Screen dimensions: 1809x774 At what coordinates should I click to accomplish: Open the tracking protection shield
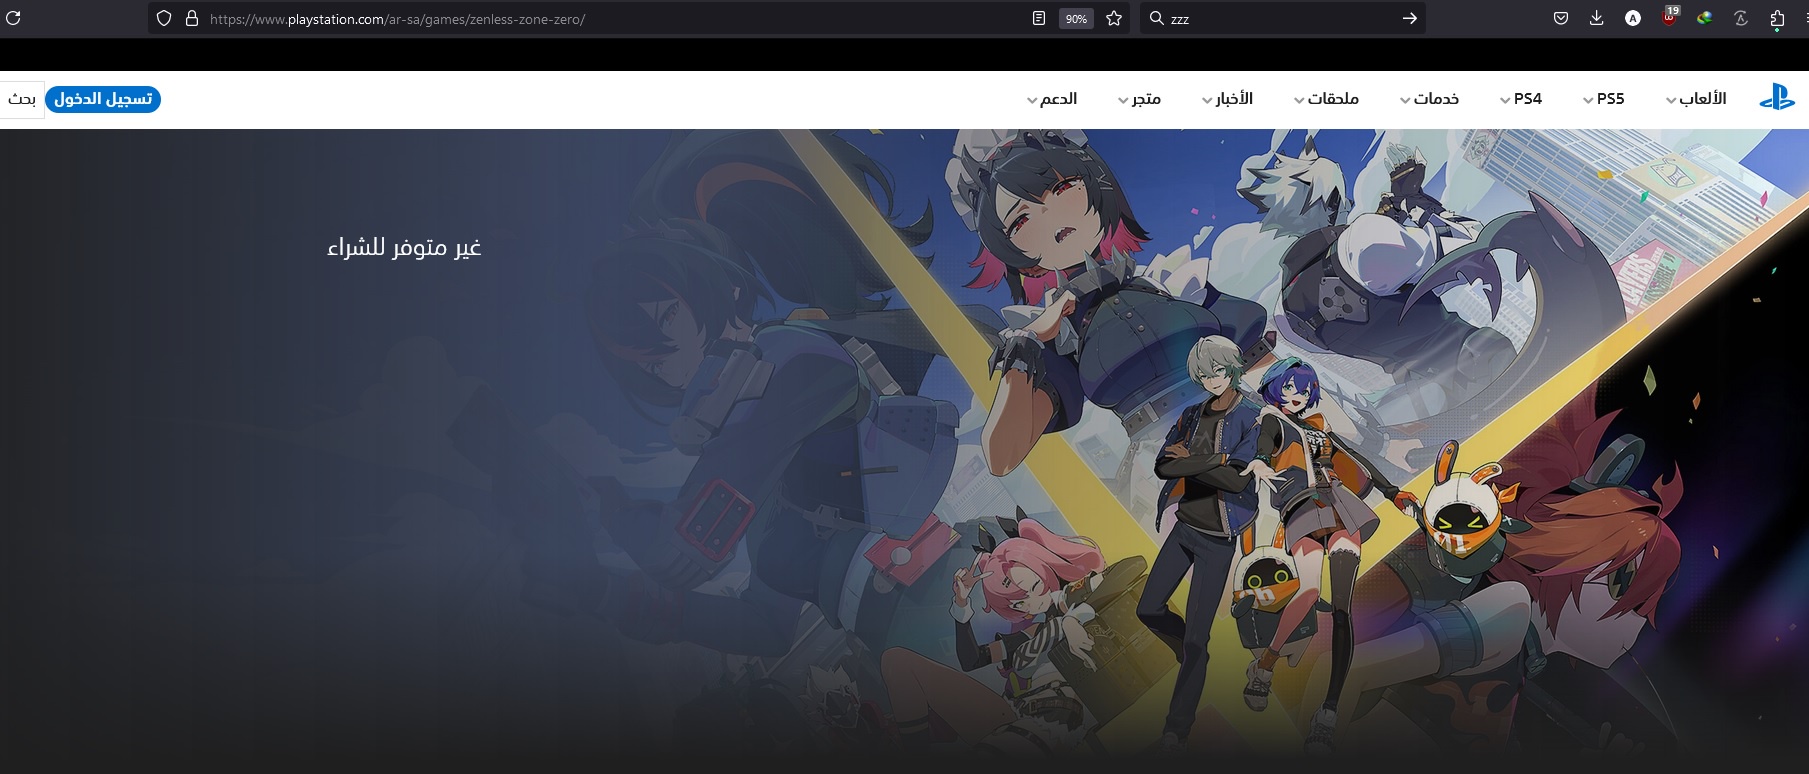pyautogui.click(x=164, y=18)
